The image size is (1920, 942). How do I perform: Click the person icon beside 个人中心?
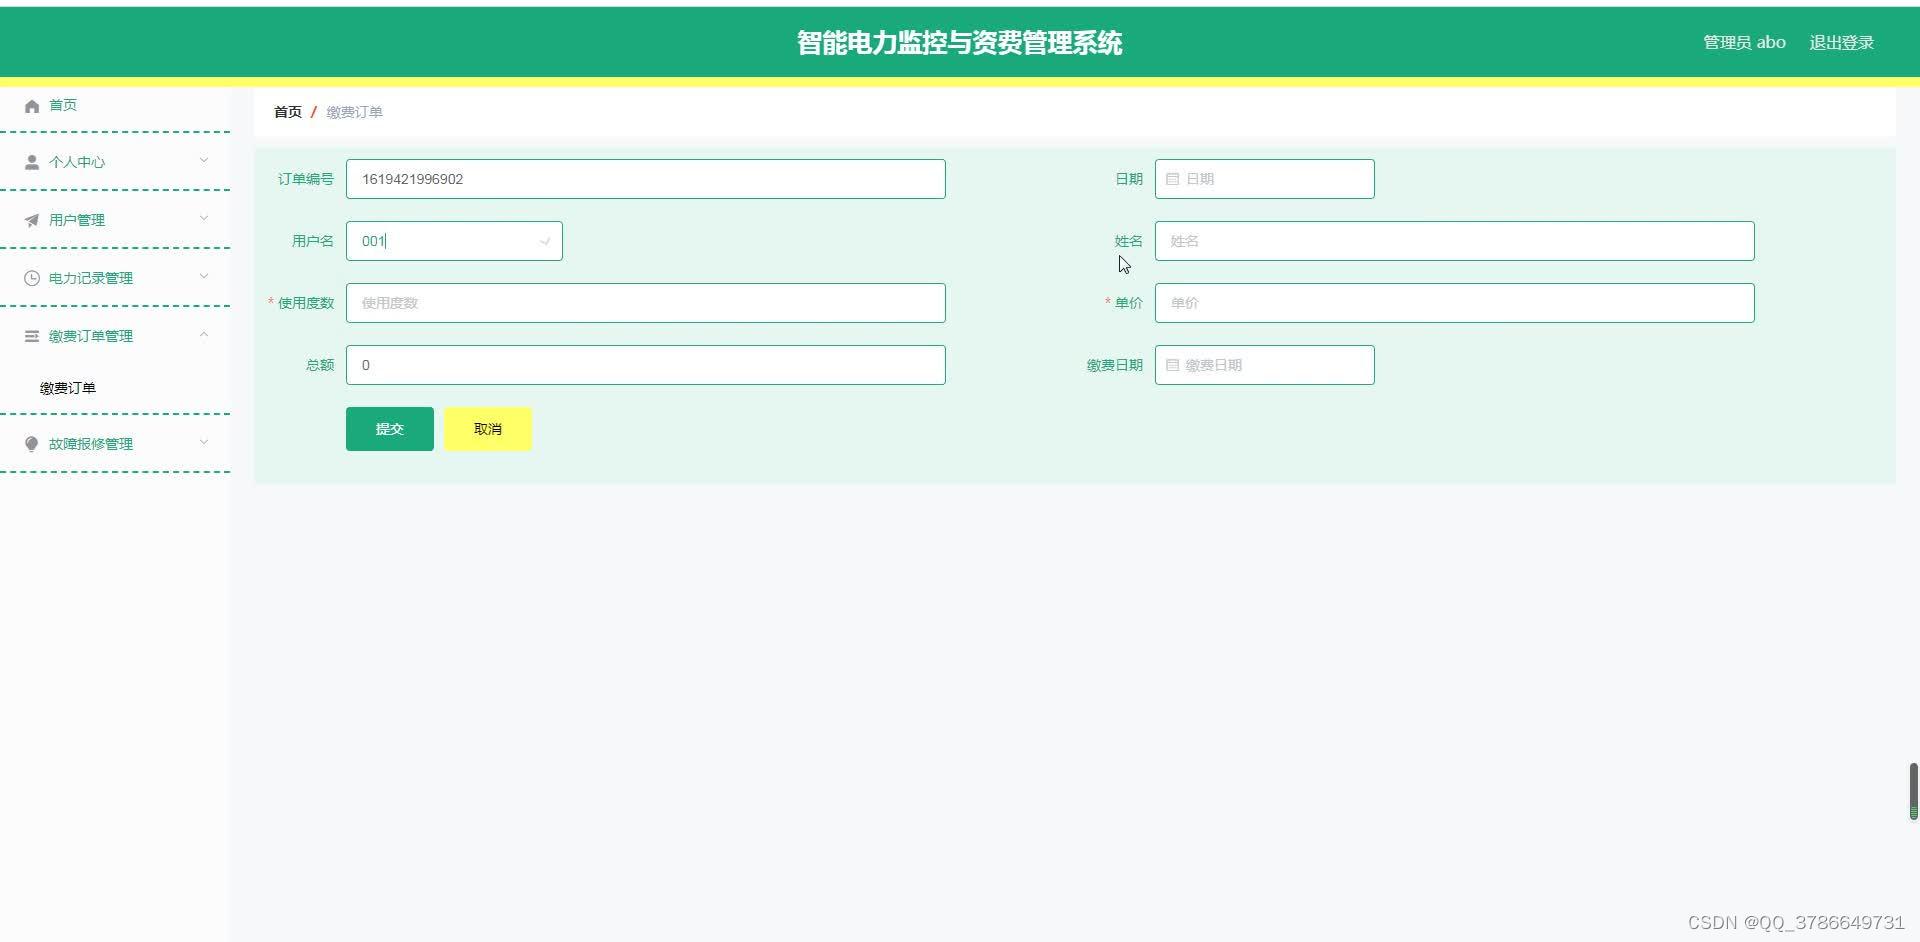[x=32, y=162]
